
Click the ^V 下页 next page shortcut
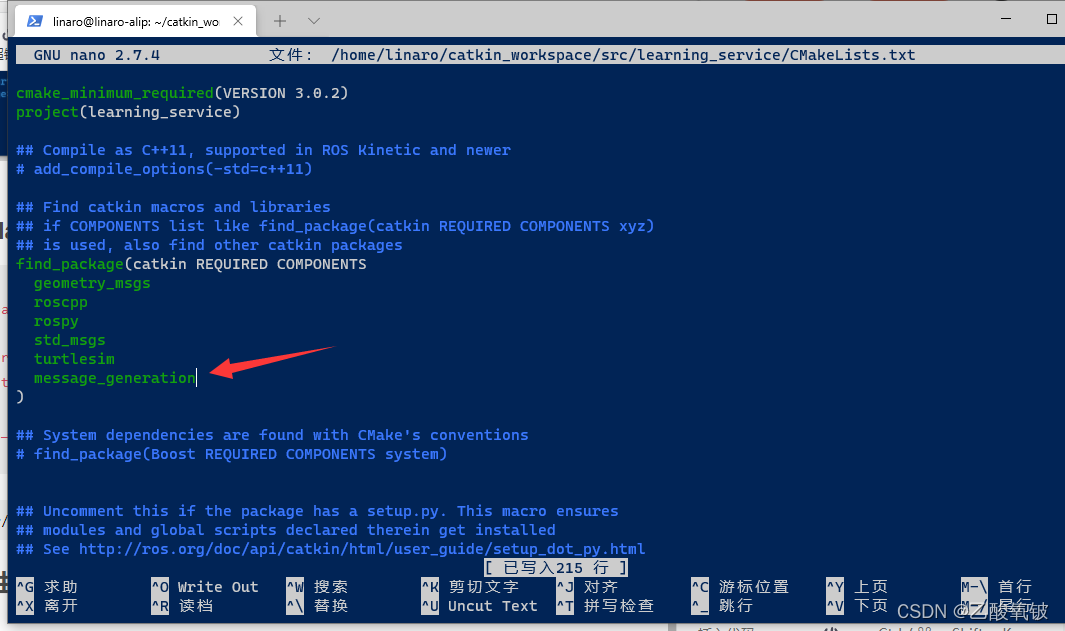tap(857, 605)
